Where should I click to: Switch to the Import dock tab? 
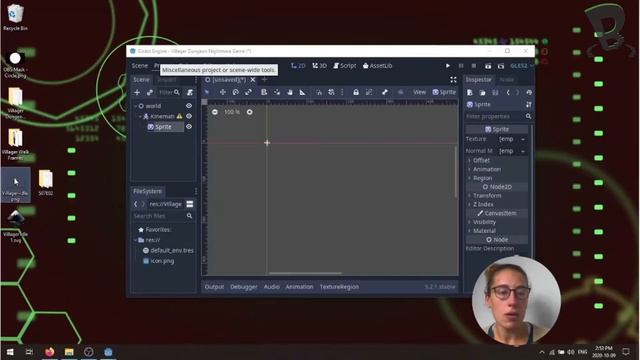point(167,80)
